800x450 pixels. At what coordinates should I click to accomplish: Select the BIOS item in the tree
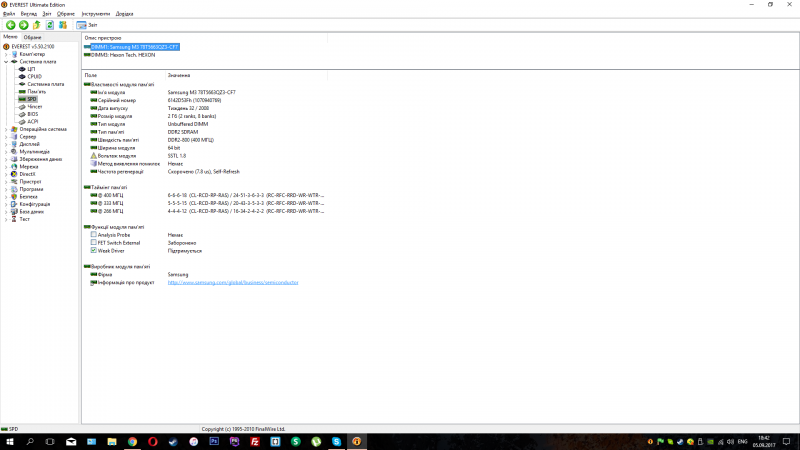point(33,114)
